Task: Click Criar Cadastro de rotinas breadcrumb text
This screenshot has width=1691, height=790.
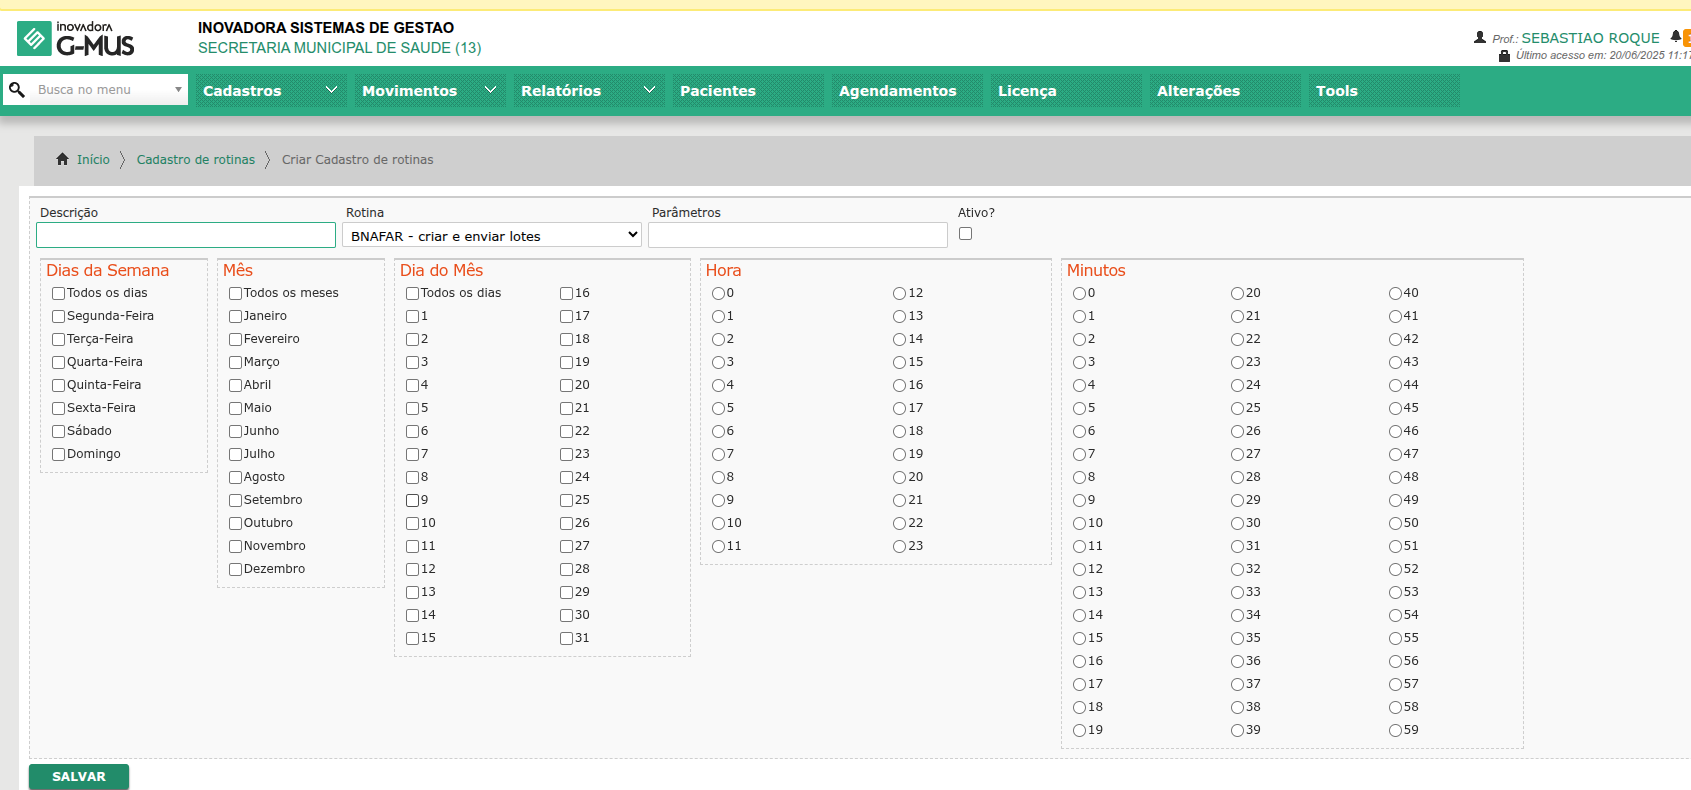Action: (x=358, y=160)
